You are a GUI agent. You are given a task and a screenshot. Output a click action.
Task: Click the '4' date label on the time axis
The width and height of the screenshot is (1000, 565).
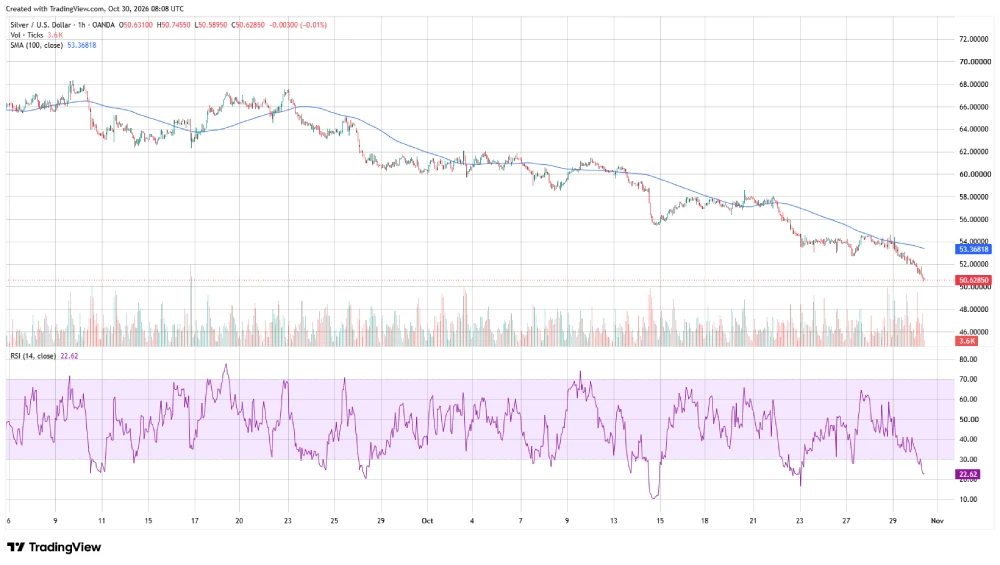pyautogui.click(x=472, y=521)
